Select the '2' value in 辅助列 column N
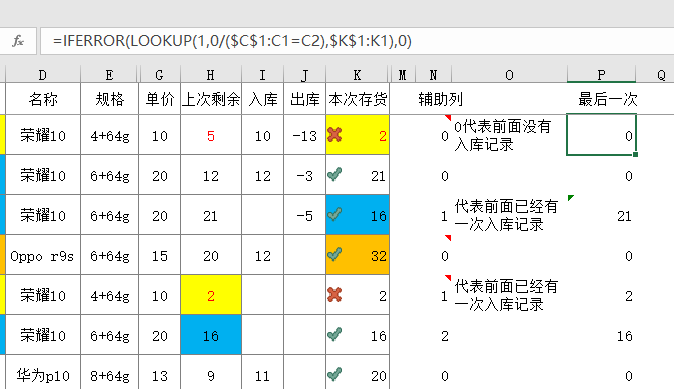This screenshot has height=389, width=674. pyautogui.click(x=444, y=336)
